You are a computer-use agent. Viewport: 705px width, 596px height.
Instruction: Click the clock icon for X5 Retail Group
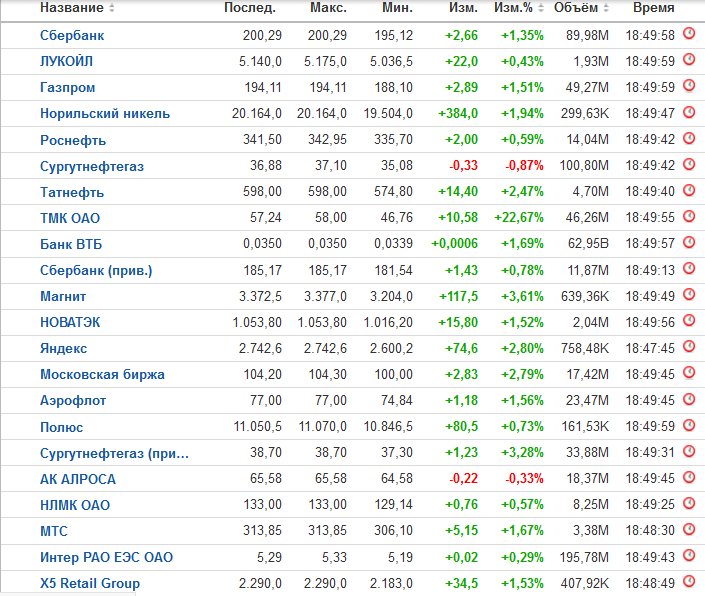click(x=689, y=581)
